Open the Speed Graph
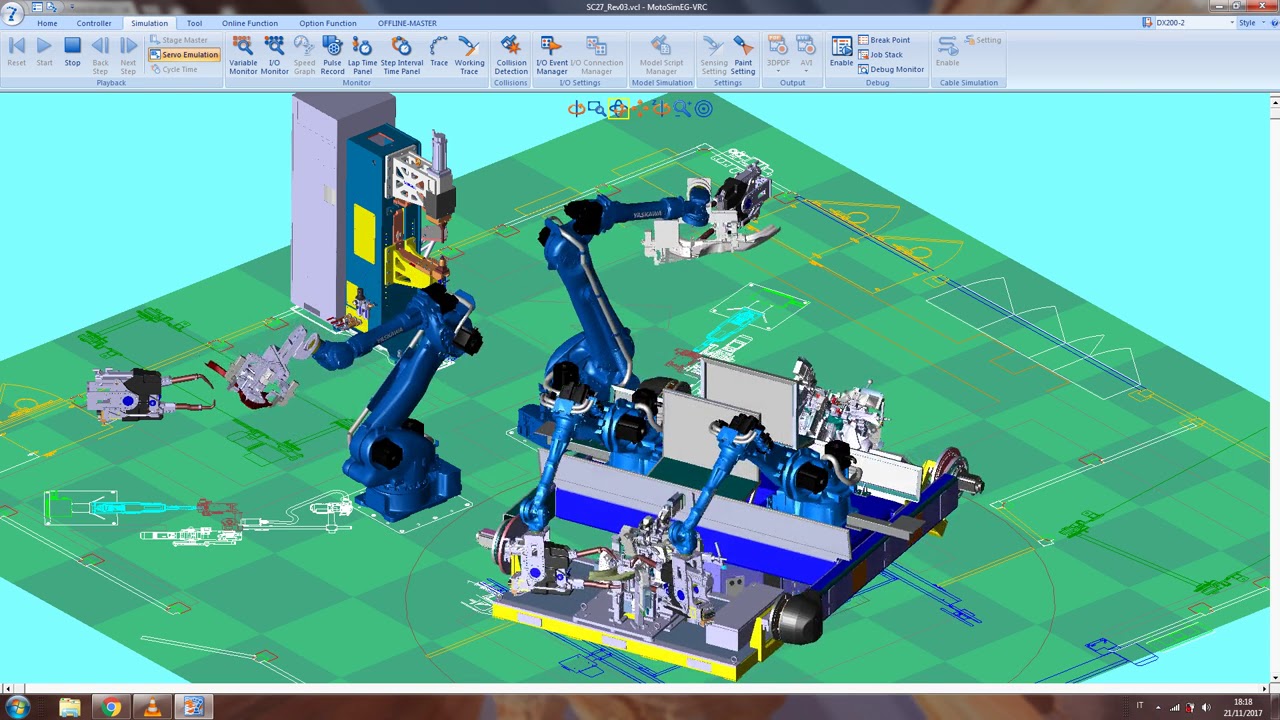 click(x=304, y=55)
